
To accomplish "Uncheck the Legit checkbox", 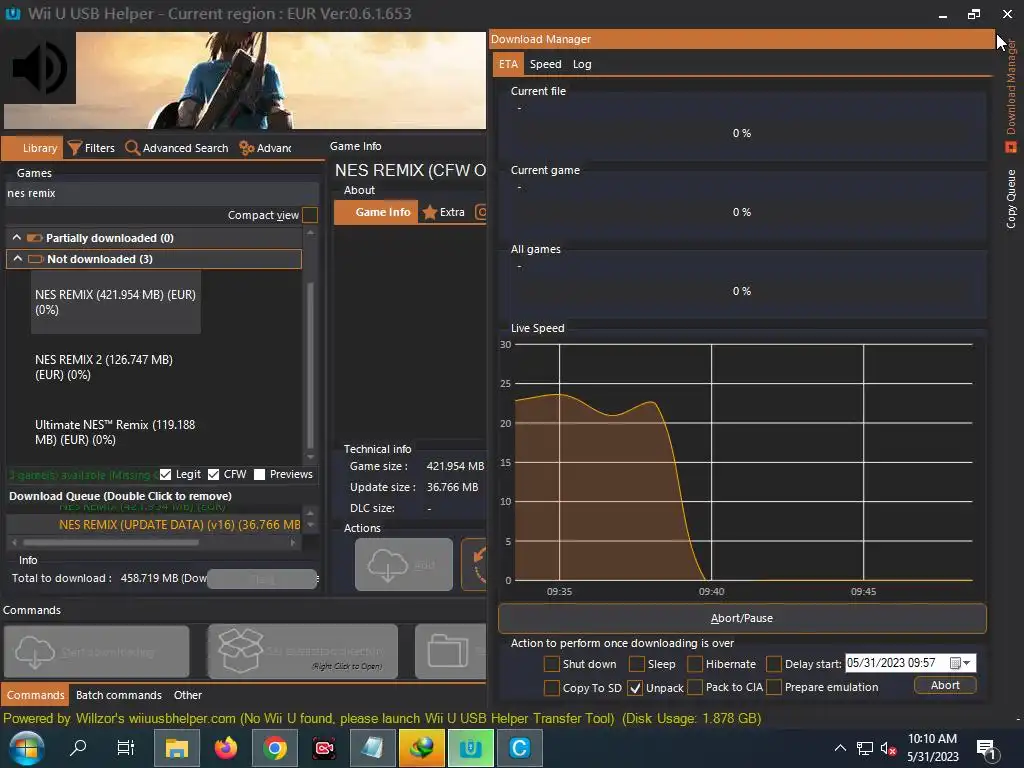I will tap(166, 475).
